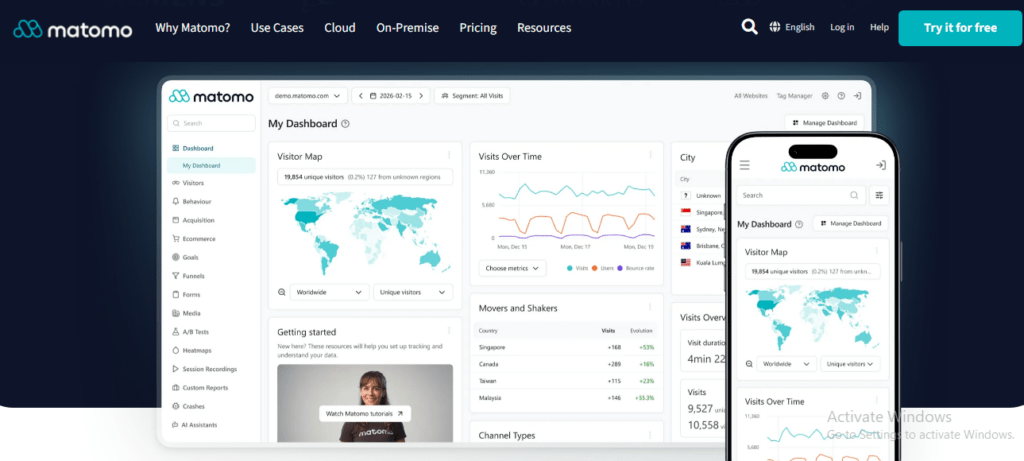Open the All Websites link
The image size is (1024, 461).
(751, 96)
